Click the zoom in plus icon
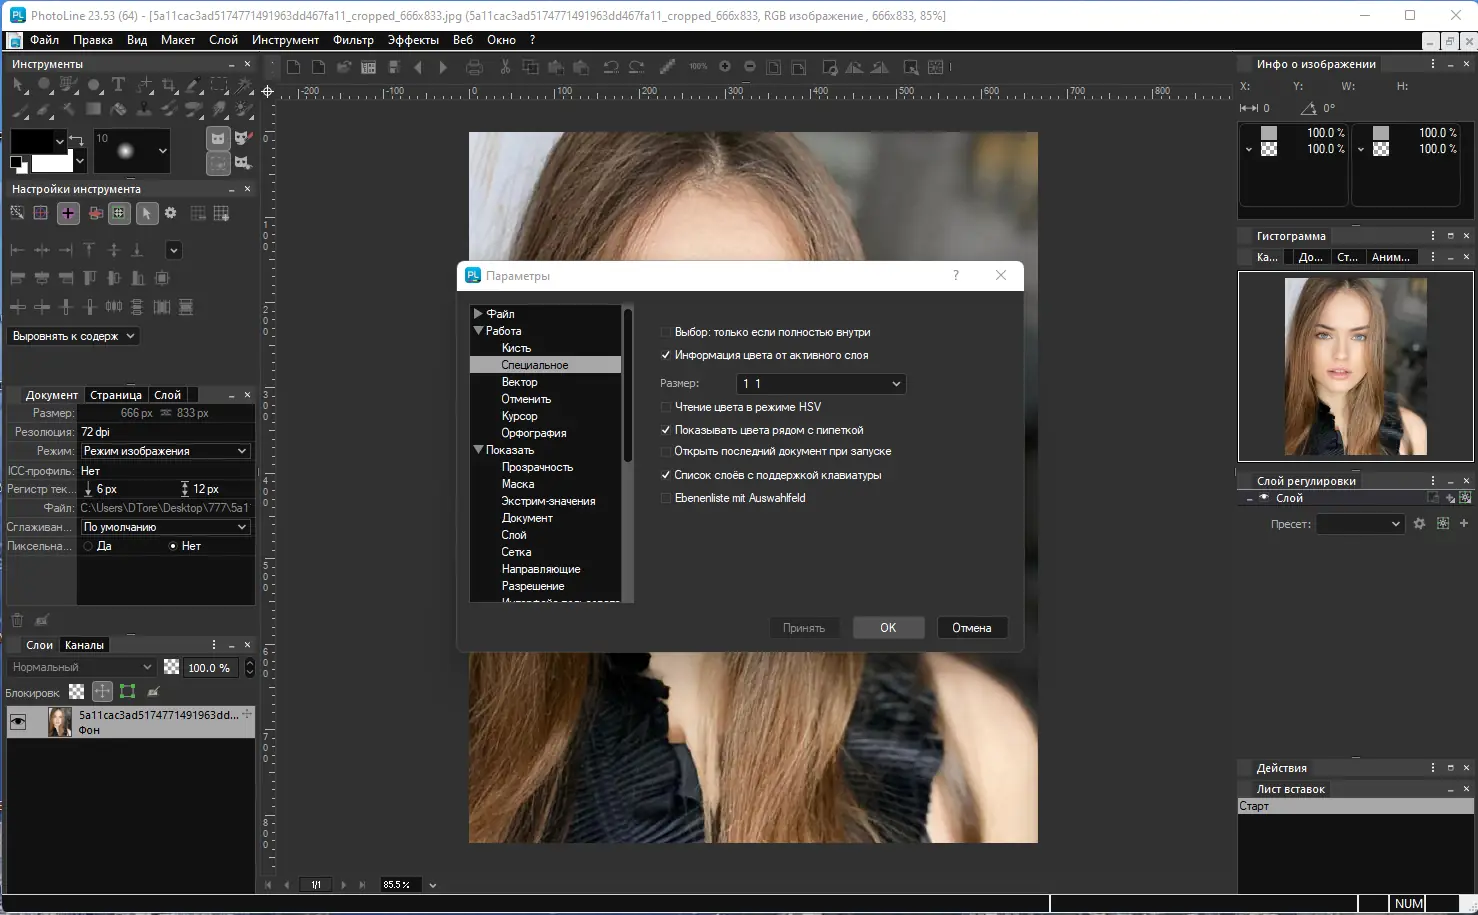This screenshot has width=1478, height=915. point(725,67)
